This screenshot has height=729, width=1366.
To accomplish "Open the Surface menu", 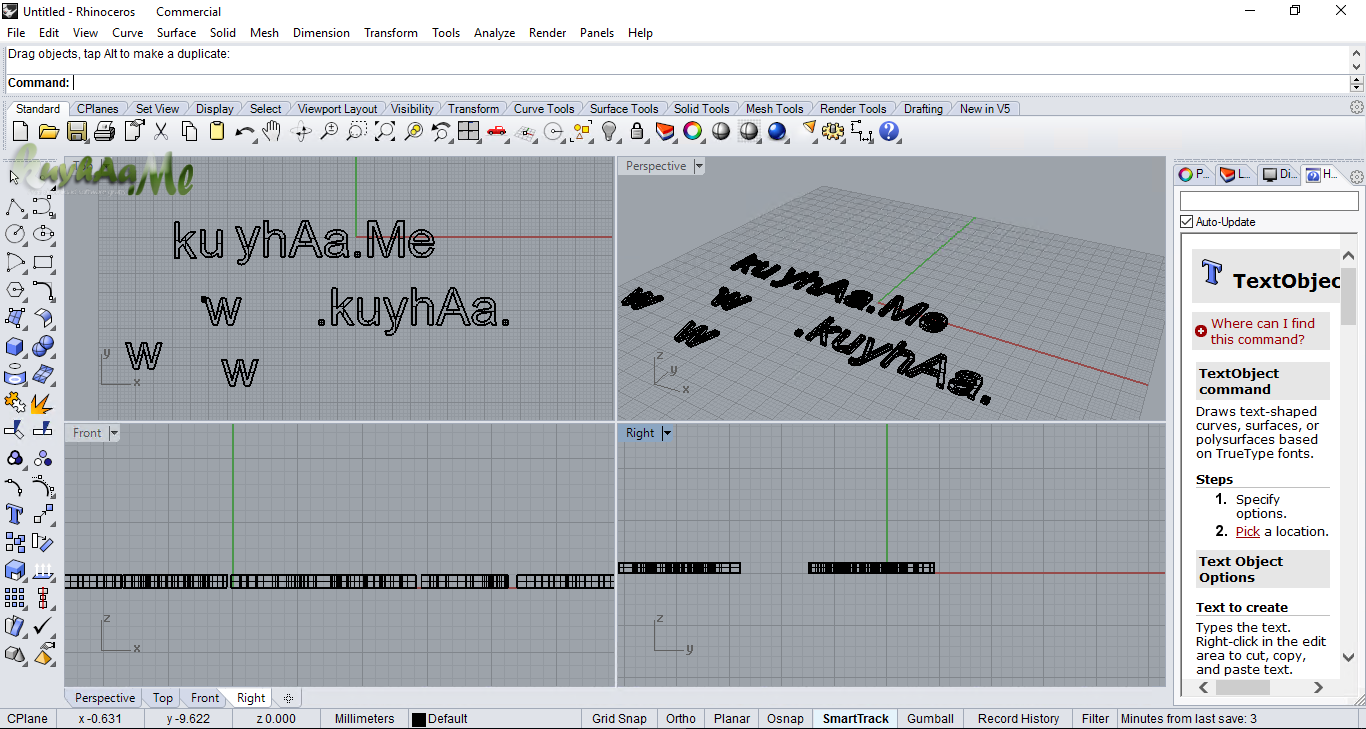I will pos(176,33).
